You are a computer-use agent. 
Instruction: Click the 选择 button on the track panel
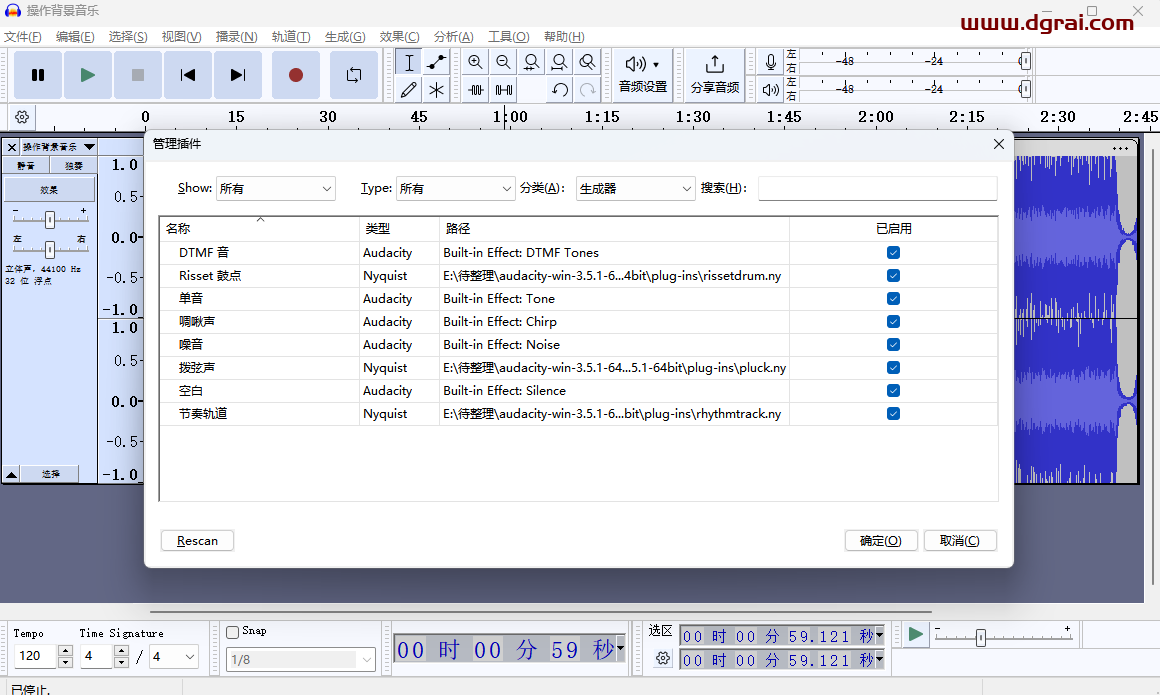[50, 474]
